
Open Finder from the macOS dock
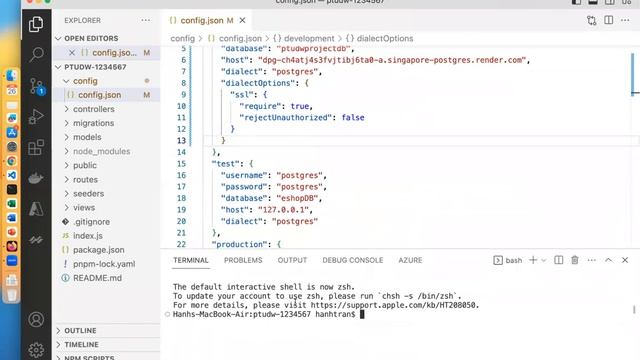pos(11,76)
